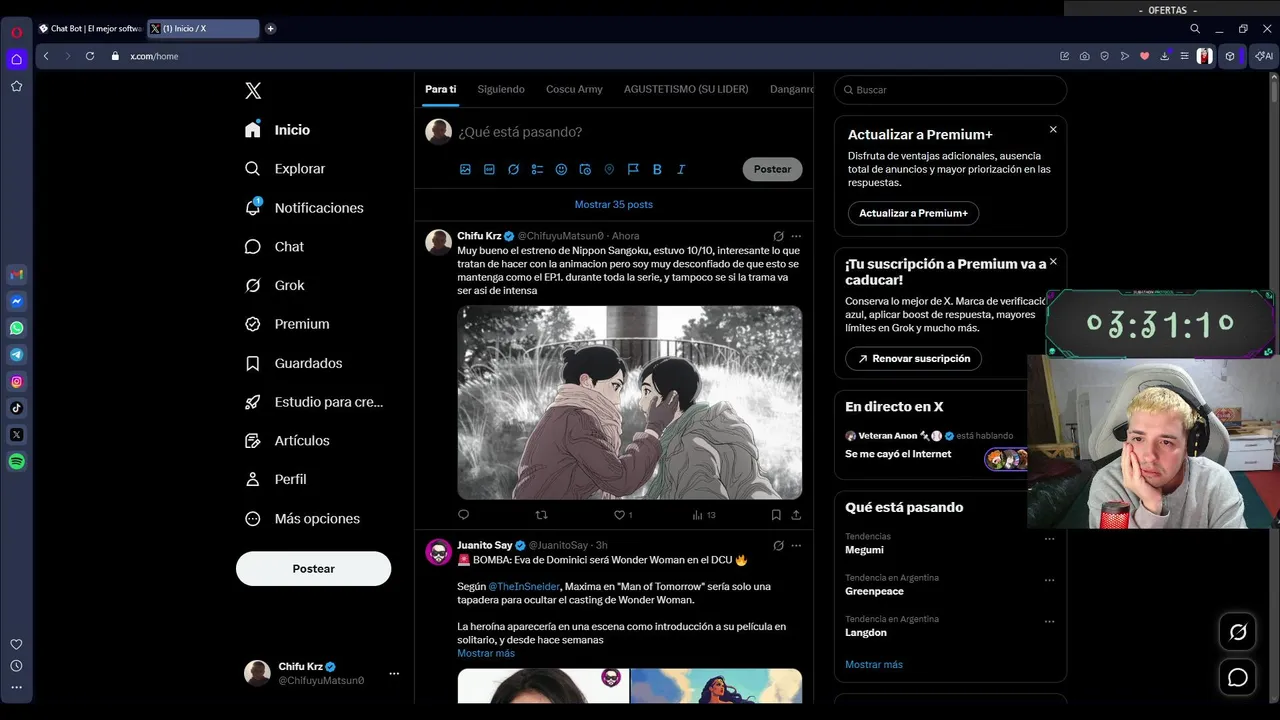The height and width of the screenshot is (720, 1280).
Task: Open options for Megumi trend
Action: click(x=1049, y=539)
